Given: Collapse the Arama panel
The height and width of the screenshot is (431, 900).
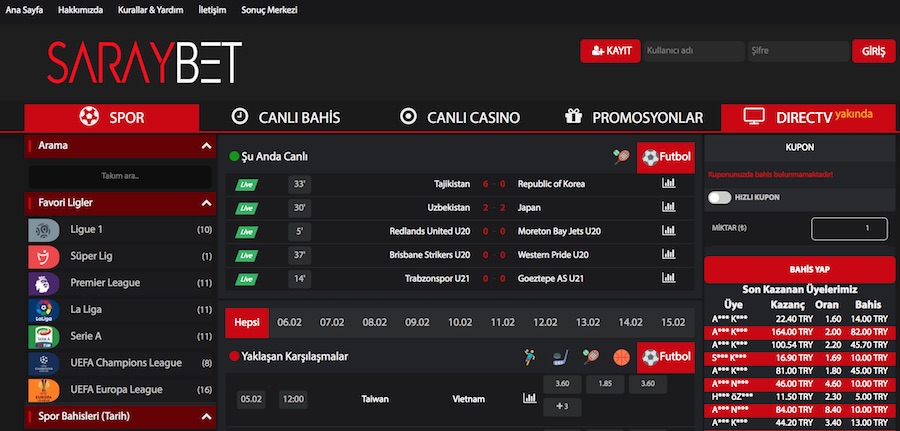Looking at the screenshot, I should (x=207, y=146).
